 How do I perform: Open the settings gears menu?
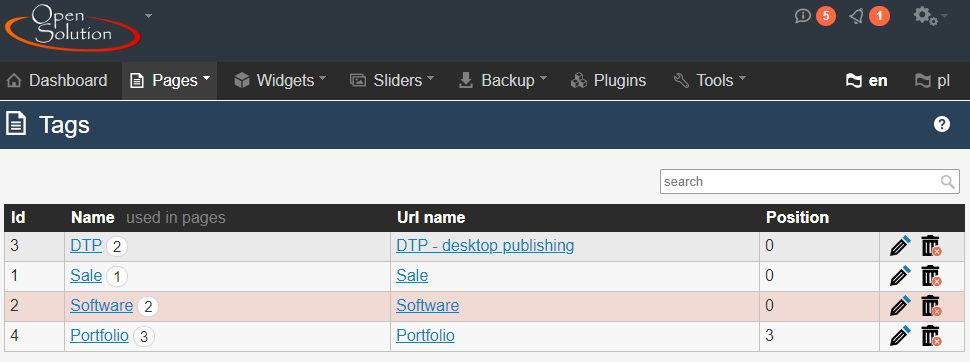tap(930, 15)
